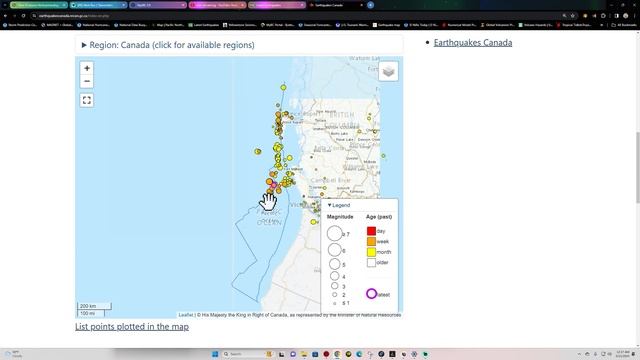Go back in browser history
This screenshot has height=360, width=640.
[5, 16]
